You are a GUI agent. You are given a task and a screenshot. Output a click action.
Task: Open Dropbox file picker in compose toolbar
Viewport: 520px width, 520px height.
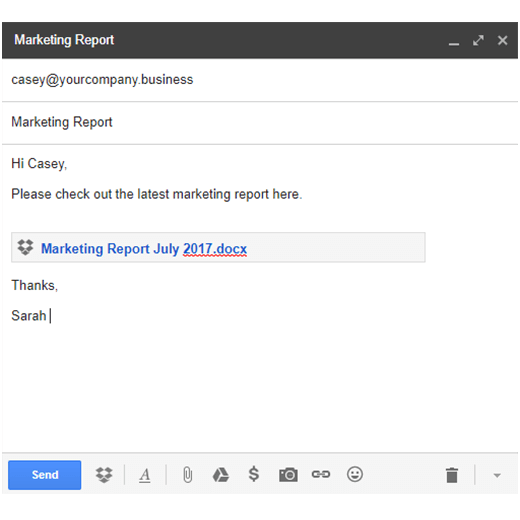[x=104, y=475]
